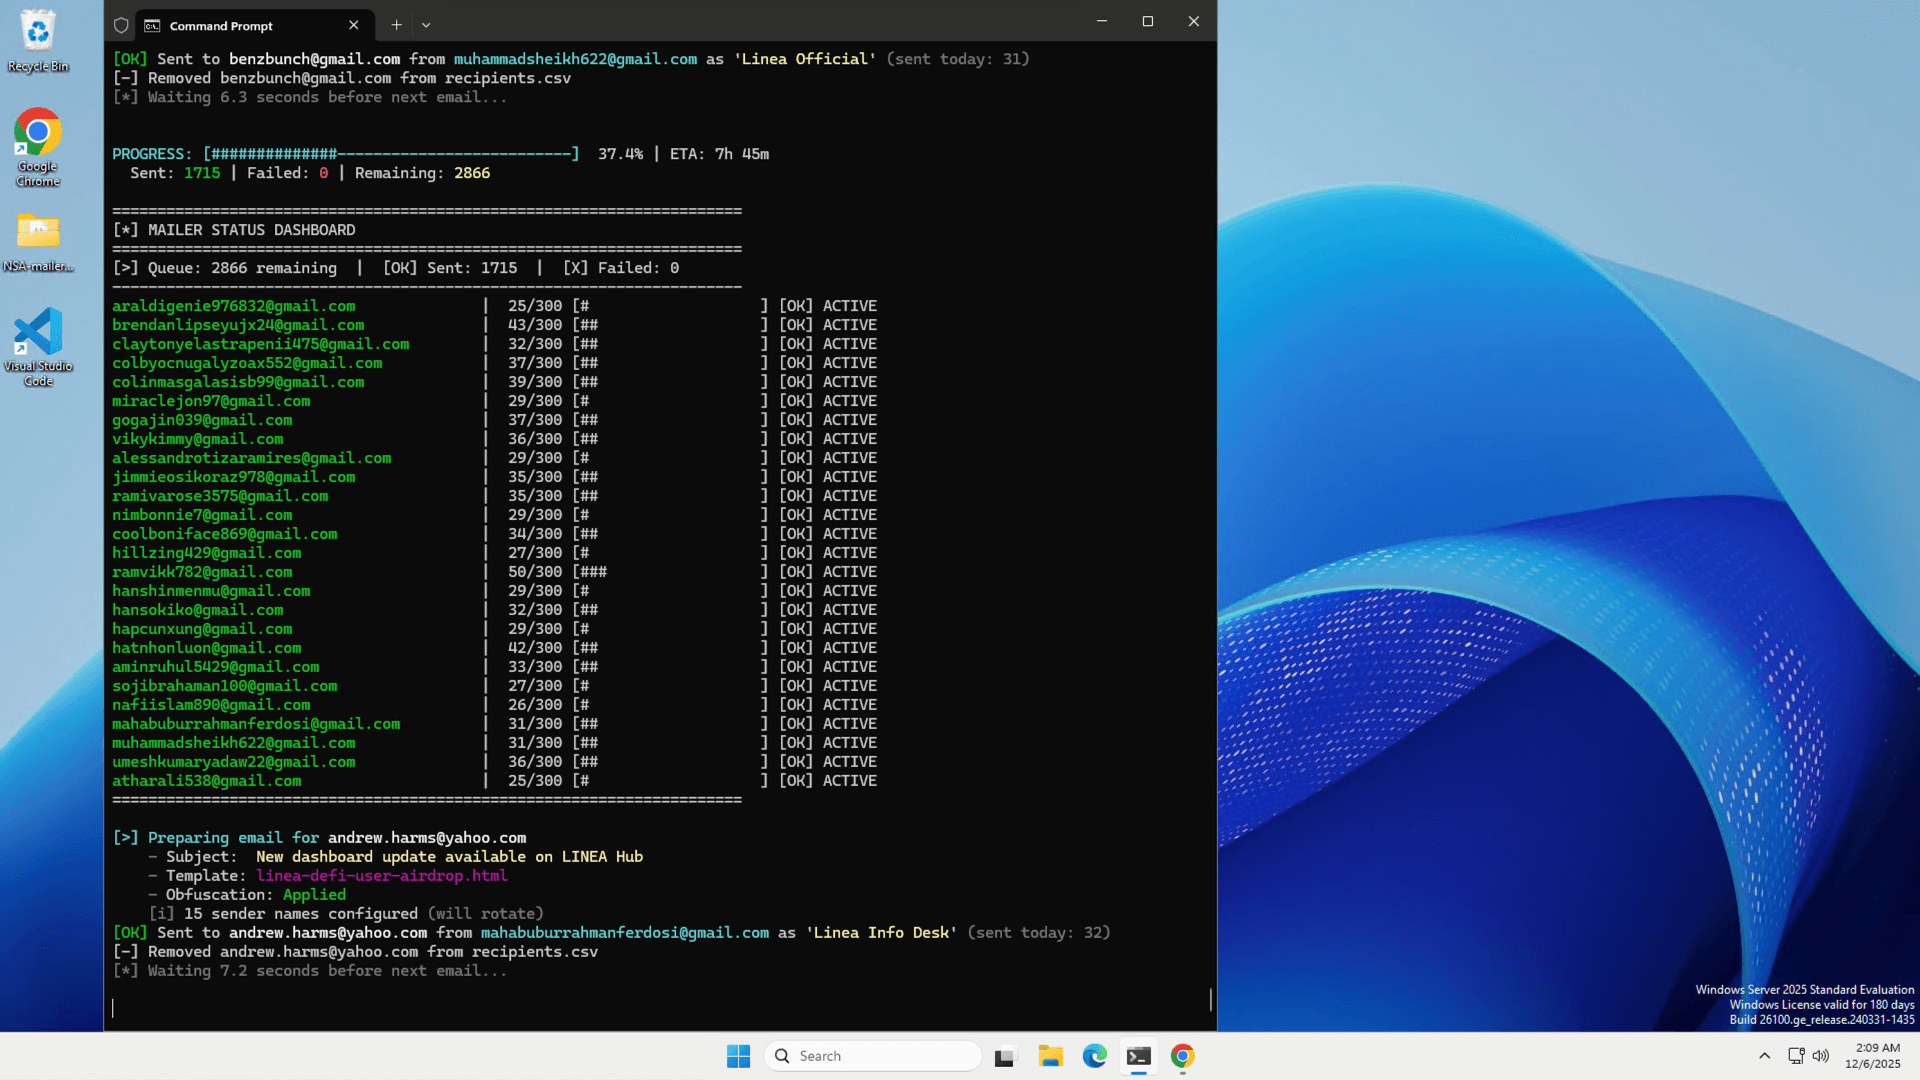Open new tab dropdown menu in terminal
Screen dimensions: 1920x1080
(x=426, y=25)
